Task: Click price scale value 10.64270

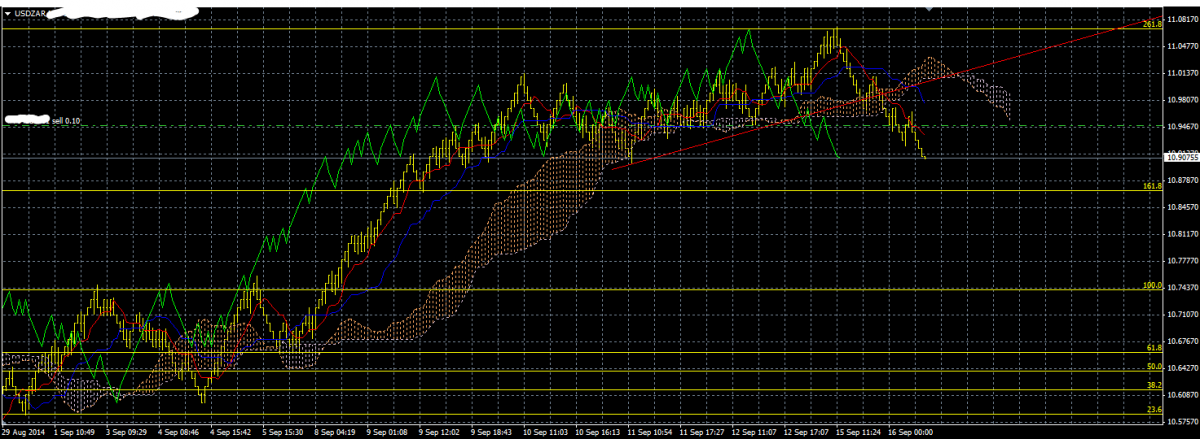Action: pos(1181,367)
